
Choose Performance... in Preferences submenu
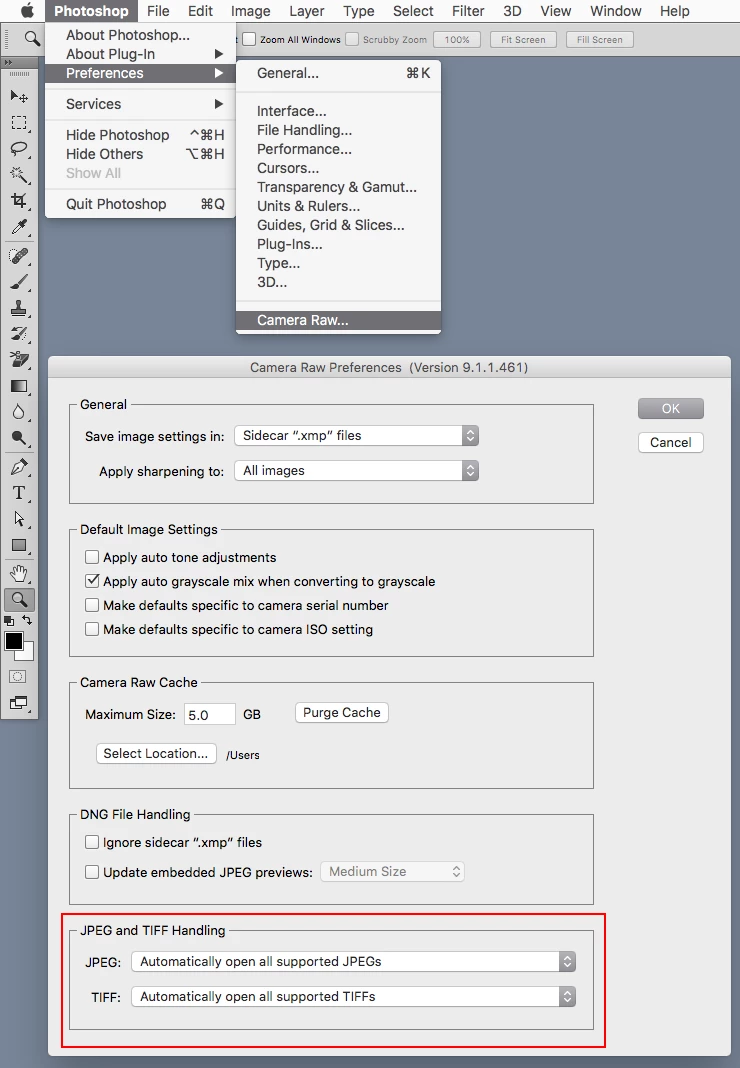(x=339, y=149)
